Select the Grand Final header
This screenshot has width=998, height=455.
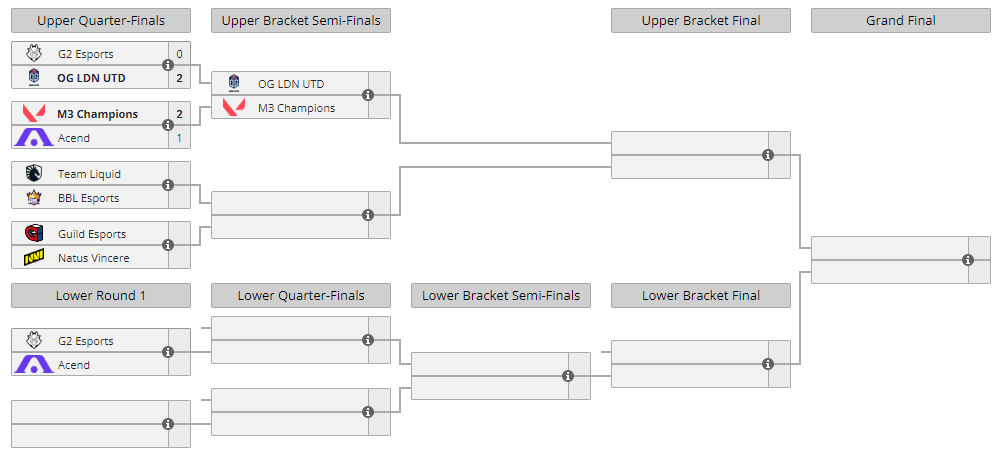[901, 20]
